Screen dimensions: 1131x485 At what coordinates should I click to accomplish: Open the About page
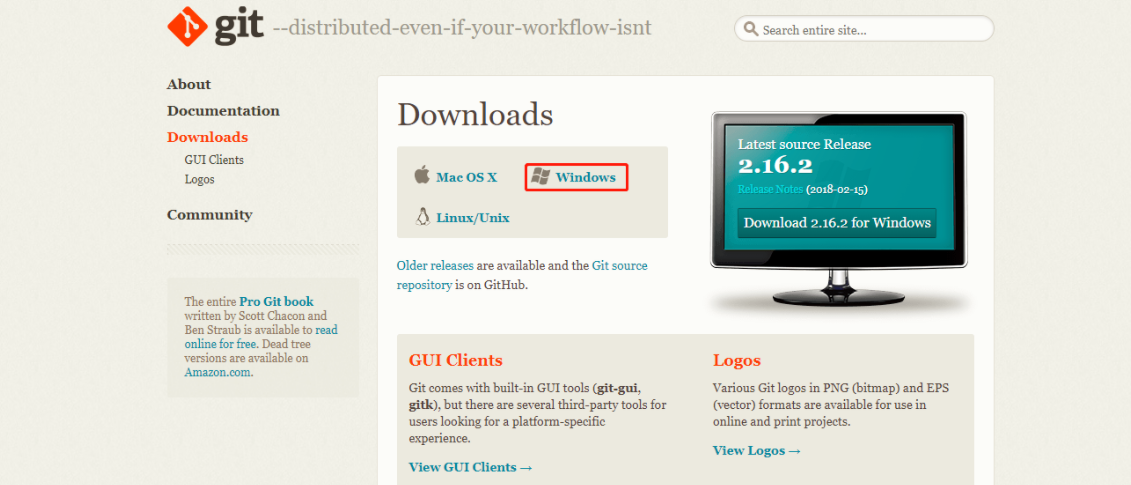(x=189, y=84)
